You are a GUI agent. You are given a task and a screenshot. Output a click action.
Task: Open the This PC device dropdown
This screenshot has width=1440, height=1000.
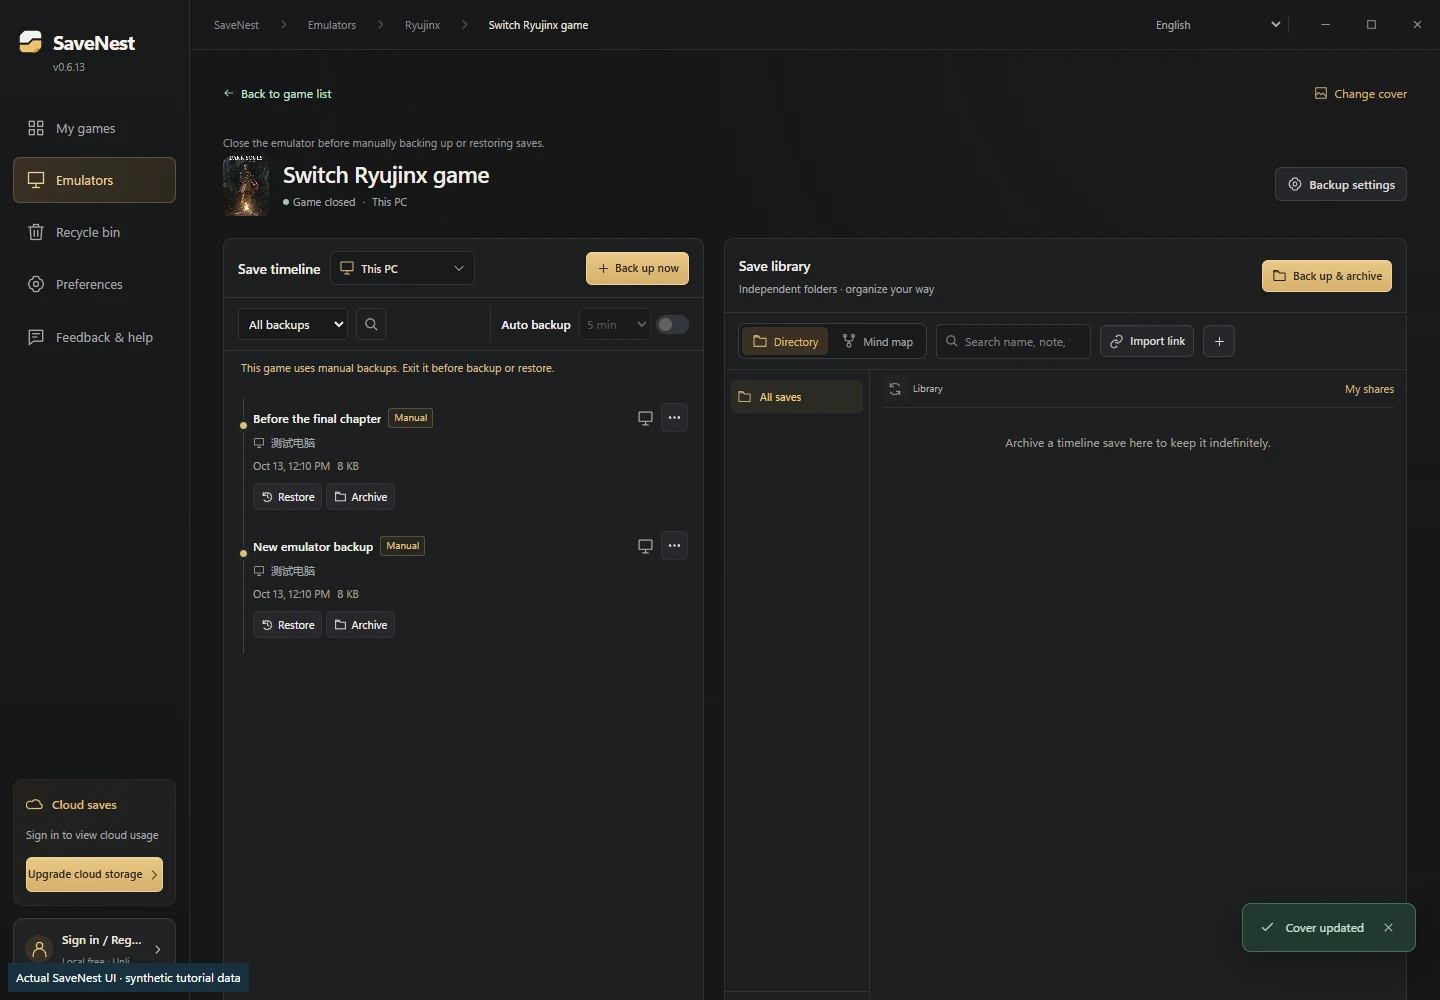(x=402, y=268)
